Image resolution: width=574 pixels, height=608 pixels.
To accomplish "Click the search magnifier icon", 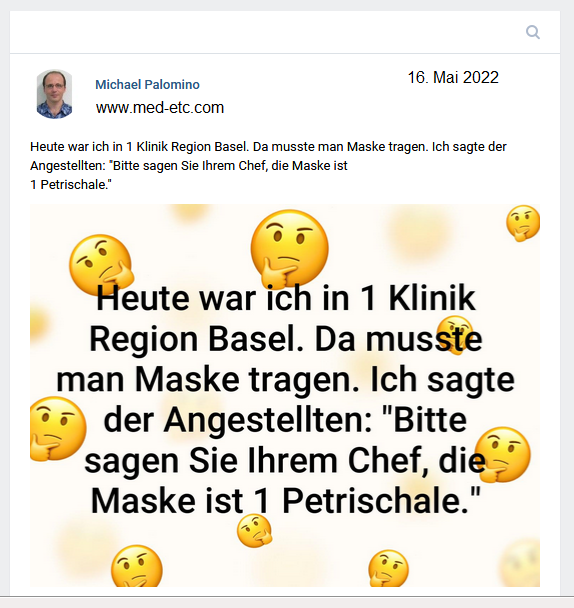I will [x=533, y=32].
